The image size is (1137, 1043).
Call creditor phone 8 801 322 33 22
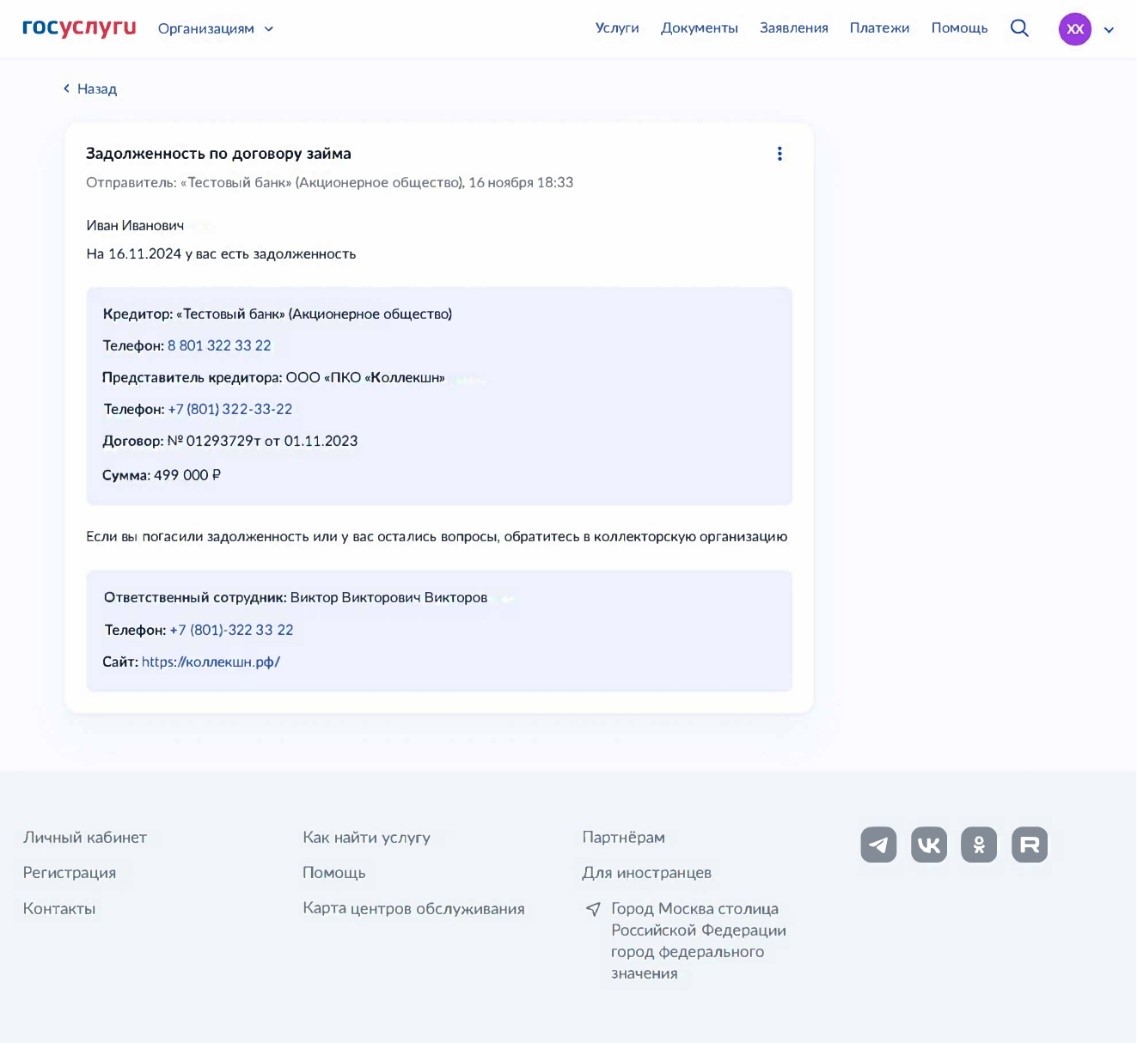coord(219,345)
